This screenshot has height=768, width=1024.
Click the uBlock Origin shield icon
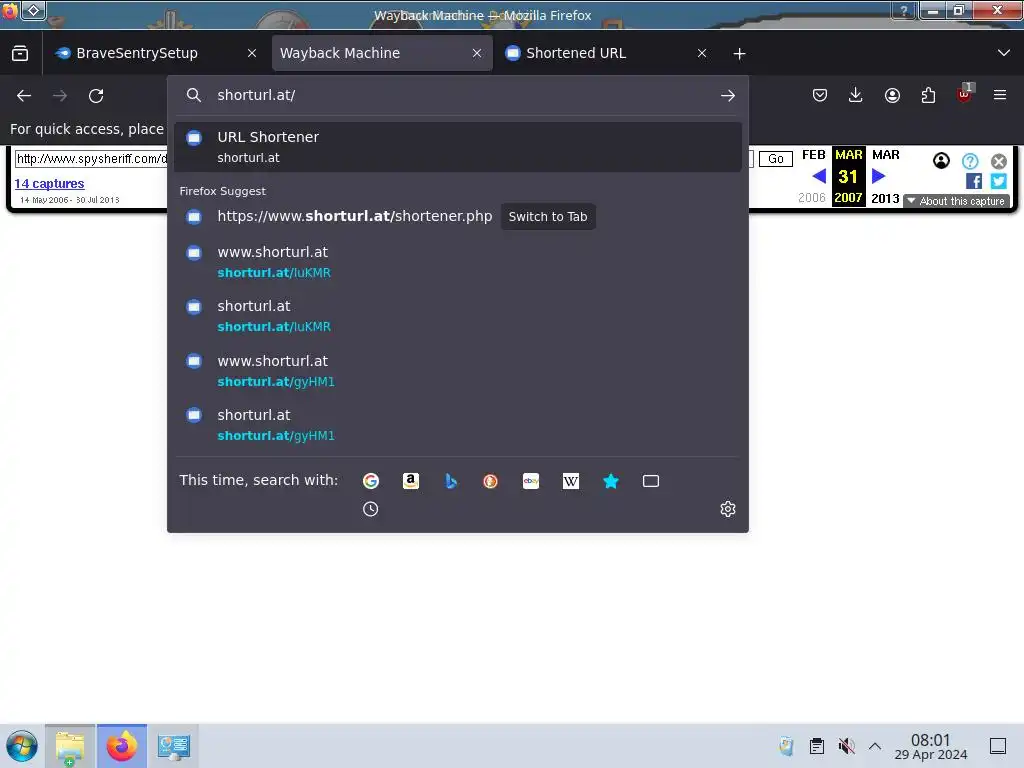pyautogui.click(x=964, y=95)
